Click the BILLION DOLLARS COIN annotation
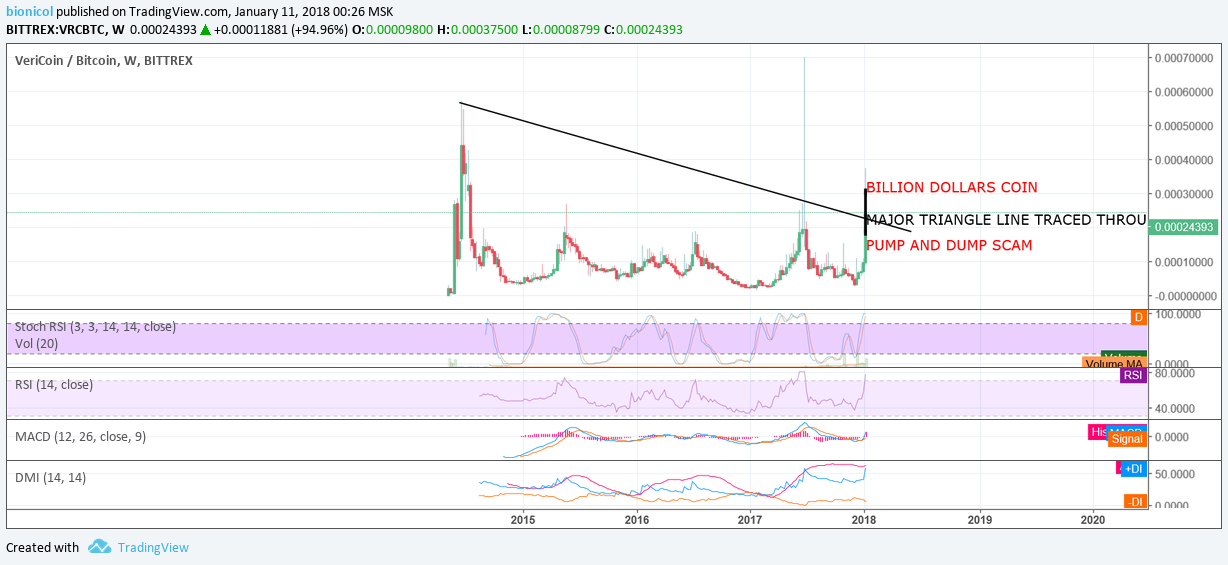Screen dimensions: 1228x565 (x=951, y=187)
